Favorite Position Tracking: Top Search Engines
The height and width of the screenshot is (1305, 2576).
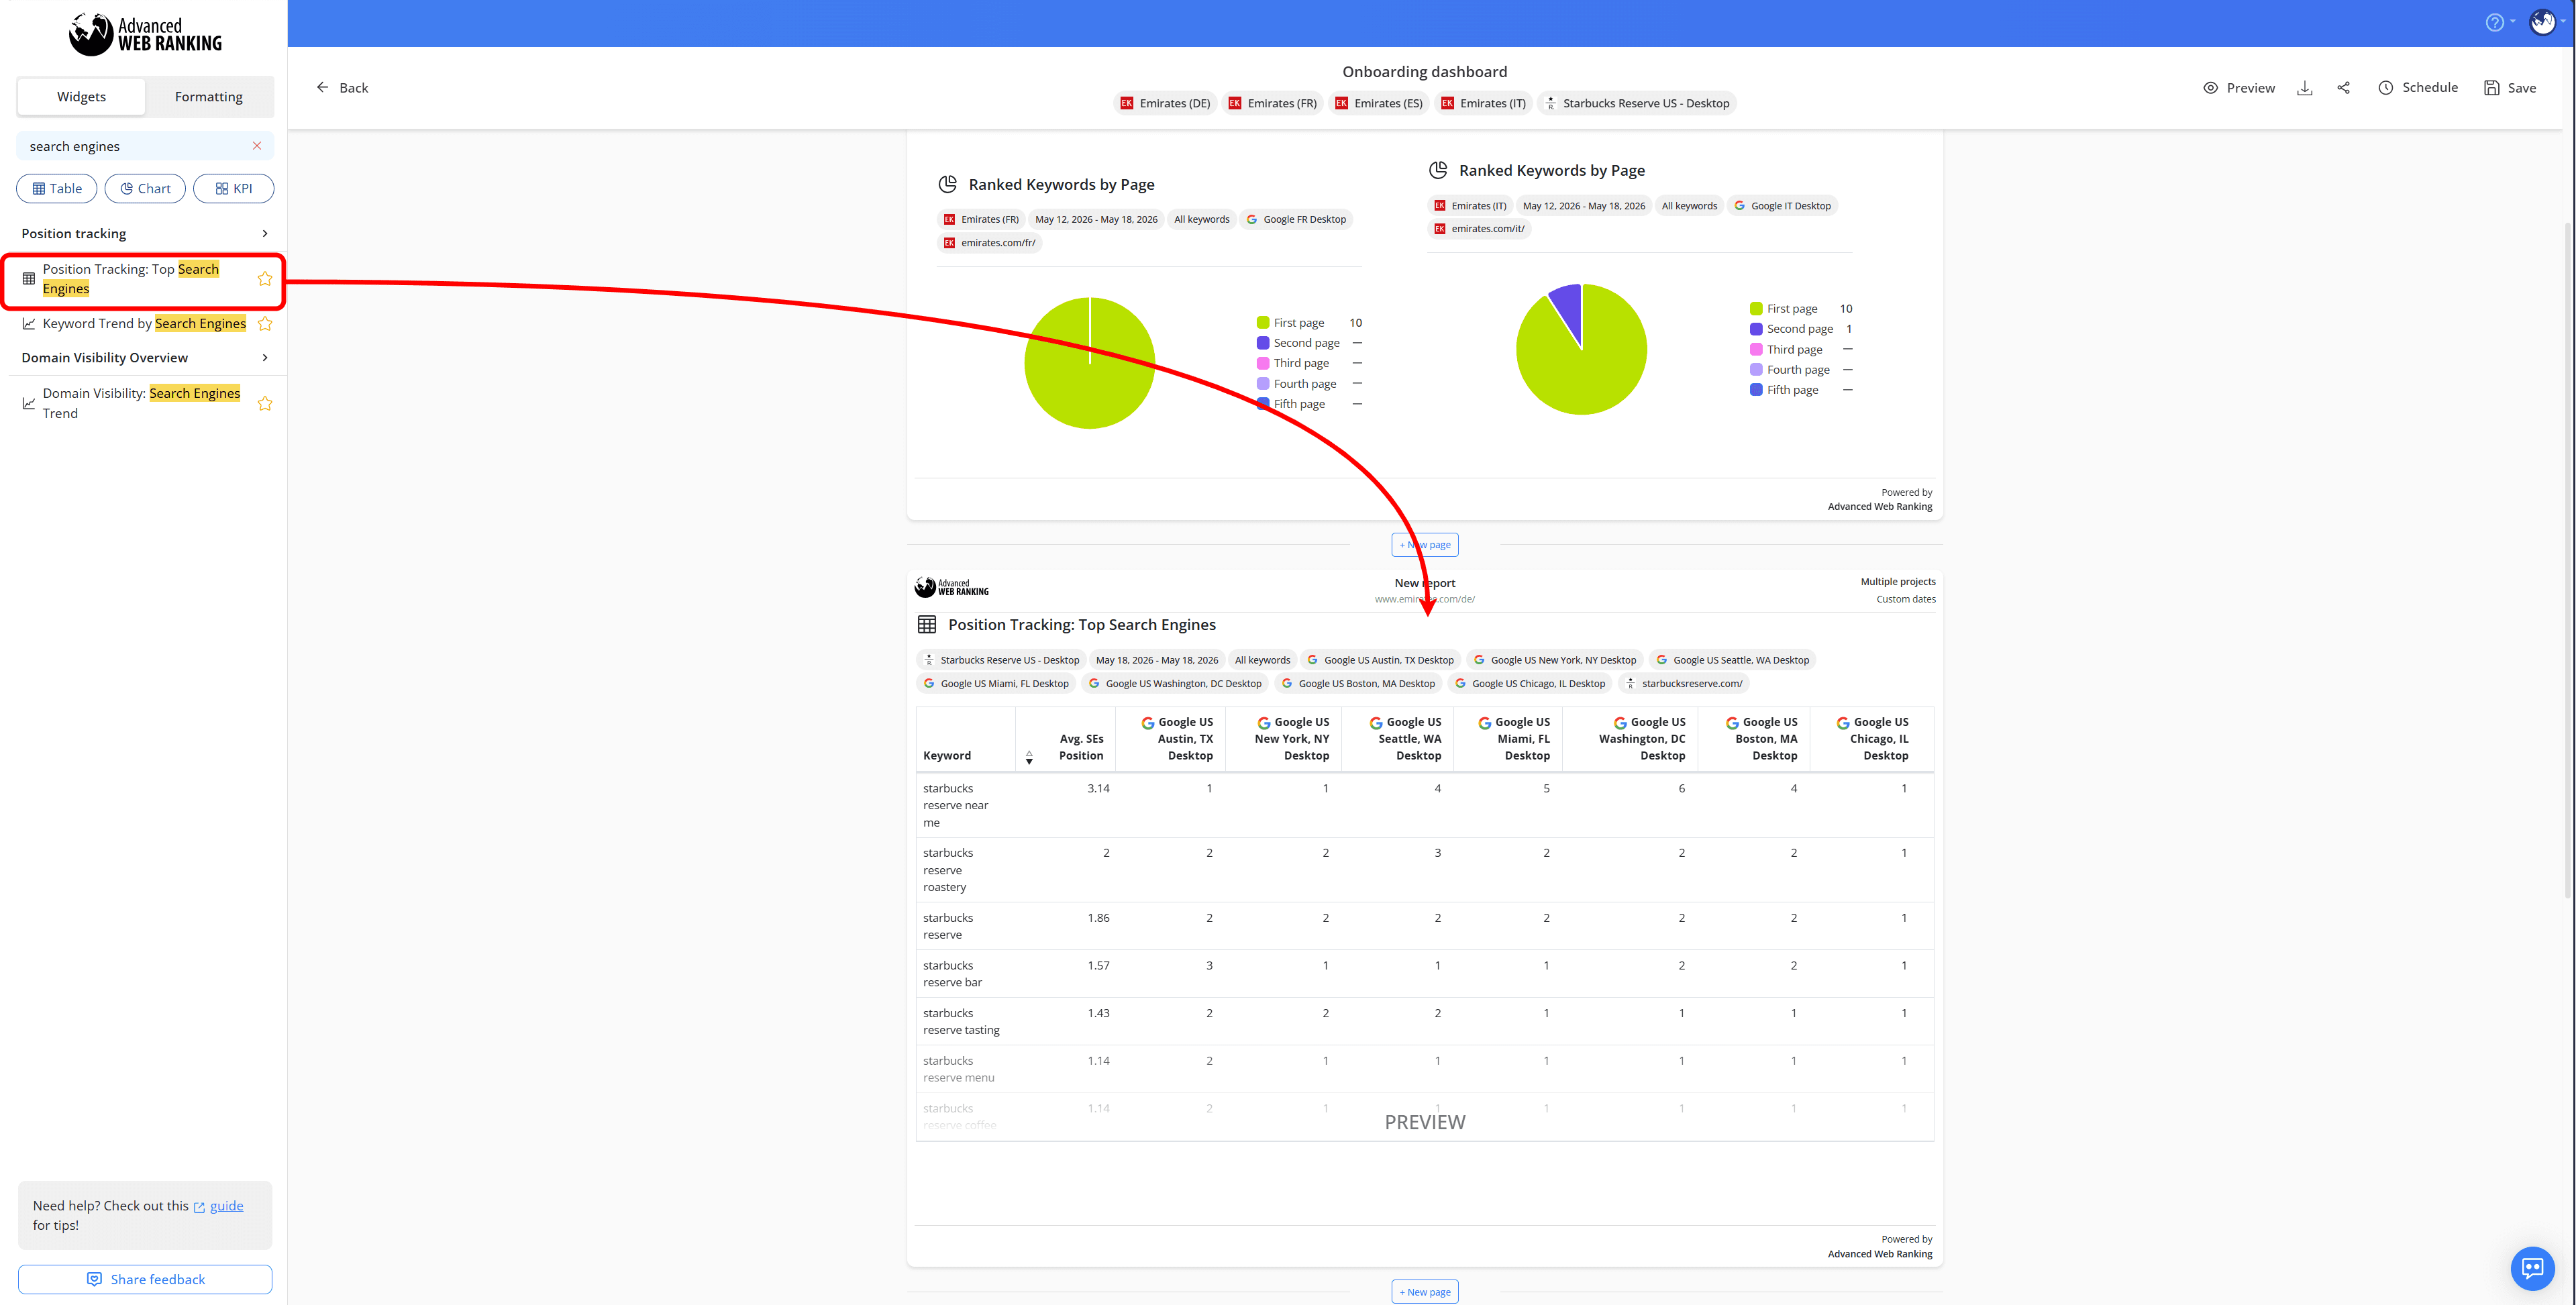pos(265,279)
